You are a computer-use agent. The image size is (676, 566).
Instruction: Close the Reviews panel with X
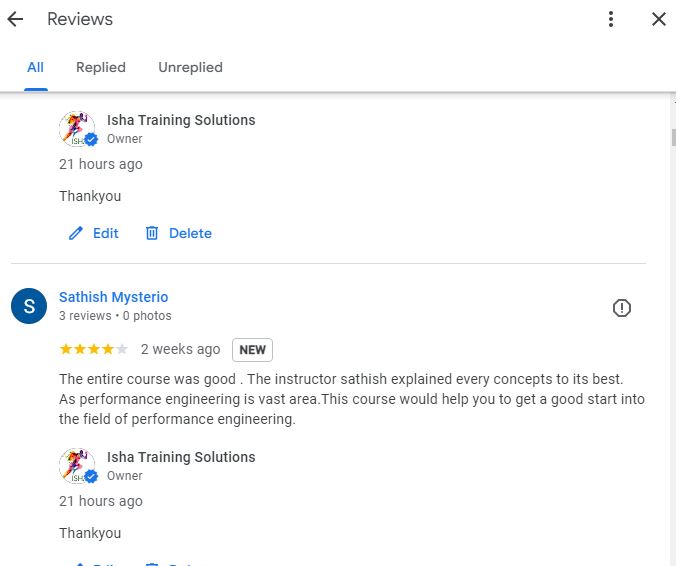(659, 19)
